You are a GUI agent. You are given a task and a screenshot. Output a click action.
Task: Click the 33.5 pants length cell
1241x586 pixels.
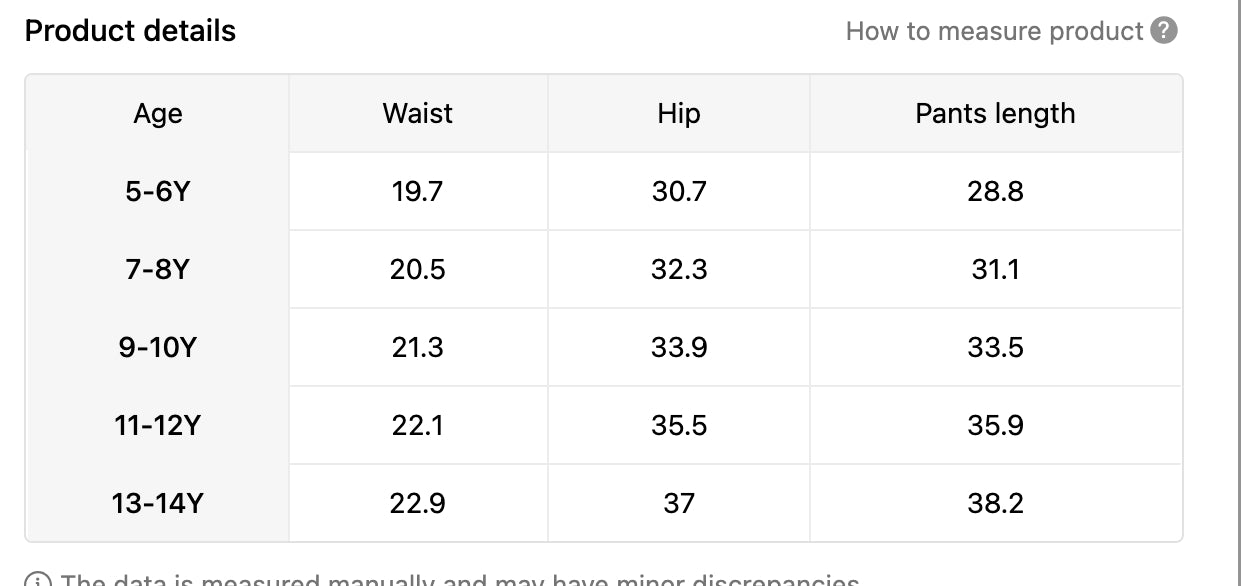point(995,347)
